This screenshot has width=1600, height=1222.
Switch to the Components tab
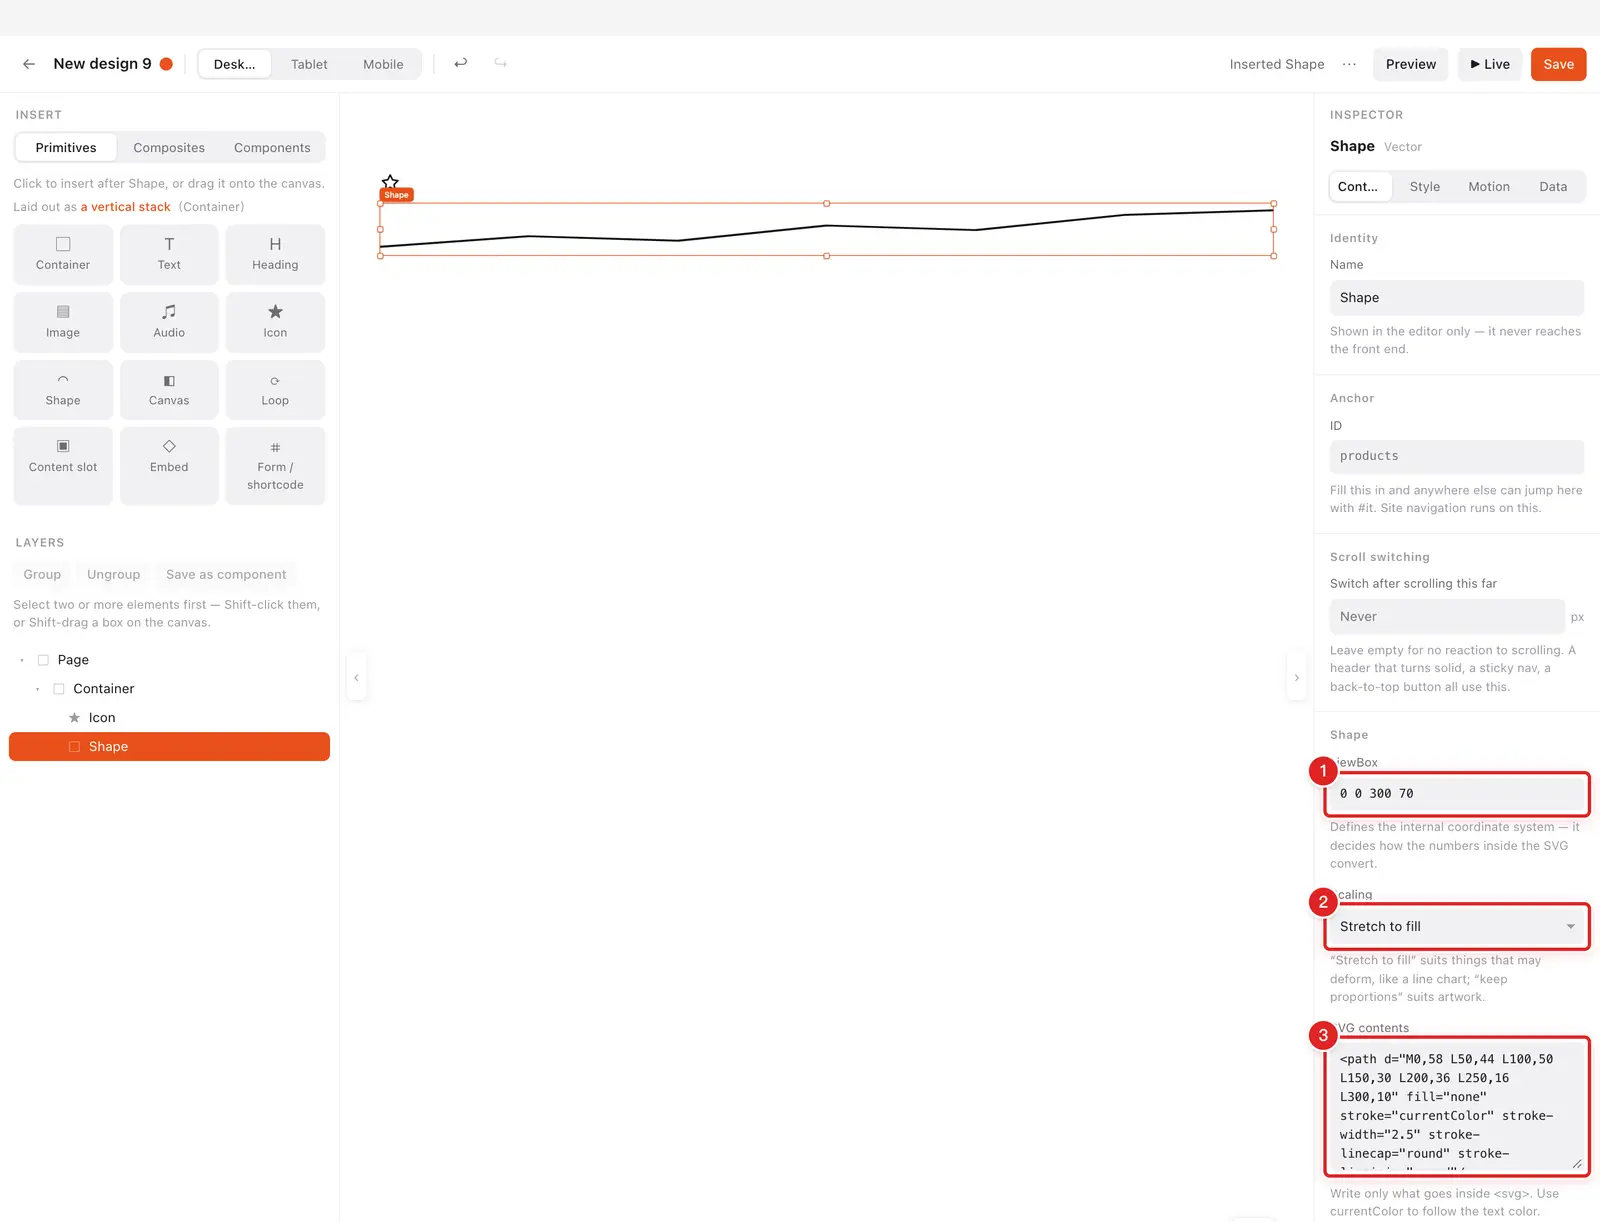[x=272, y=148]
